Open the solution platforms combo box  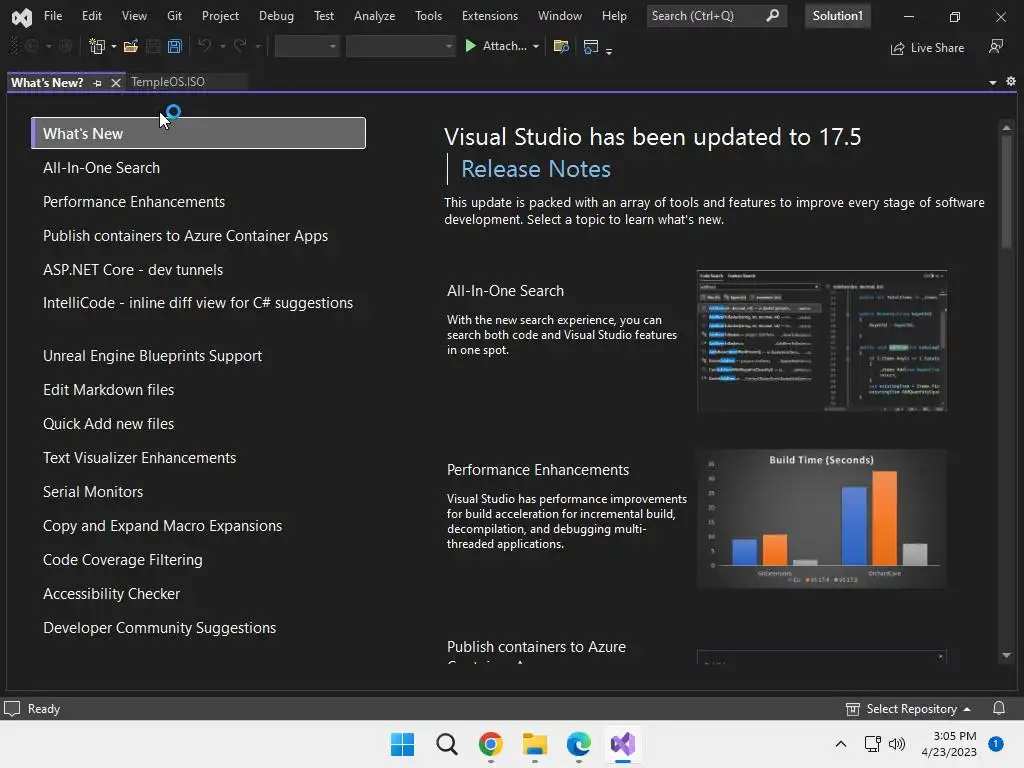pyautogui.click(x=400, y=46)
